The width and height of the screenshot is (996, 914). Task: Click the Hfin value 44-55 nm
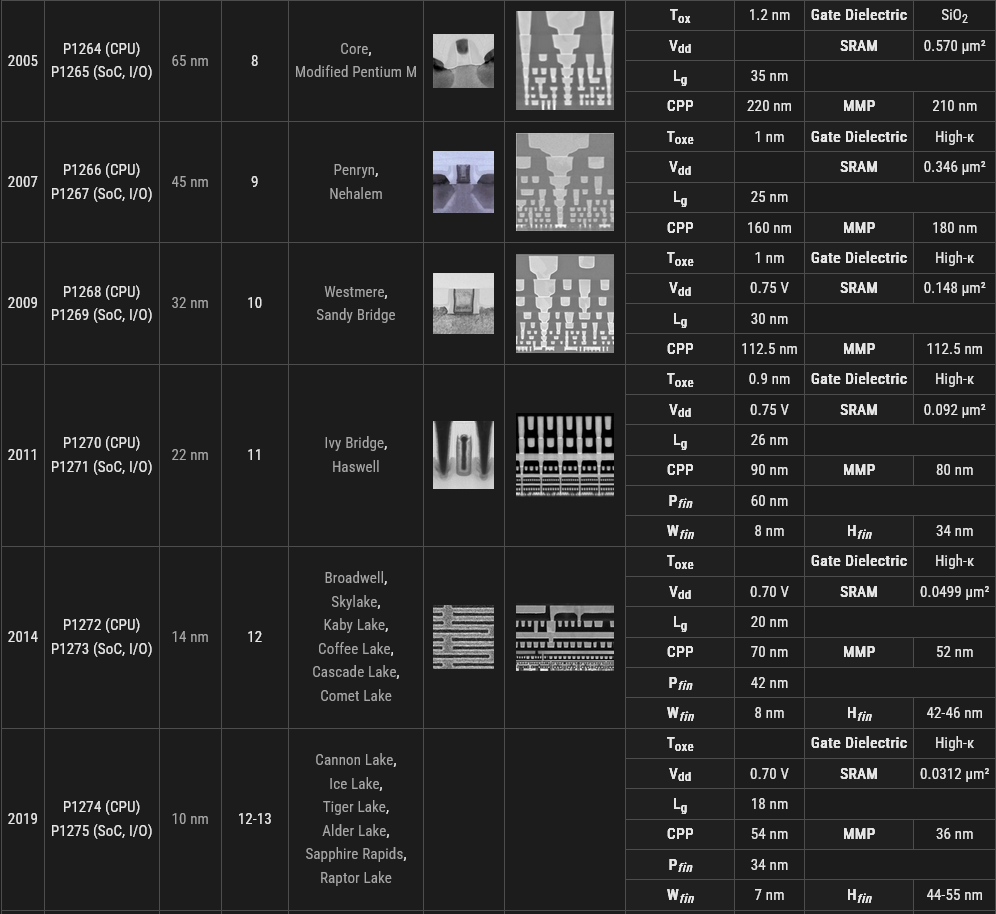(955, 895)
